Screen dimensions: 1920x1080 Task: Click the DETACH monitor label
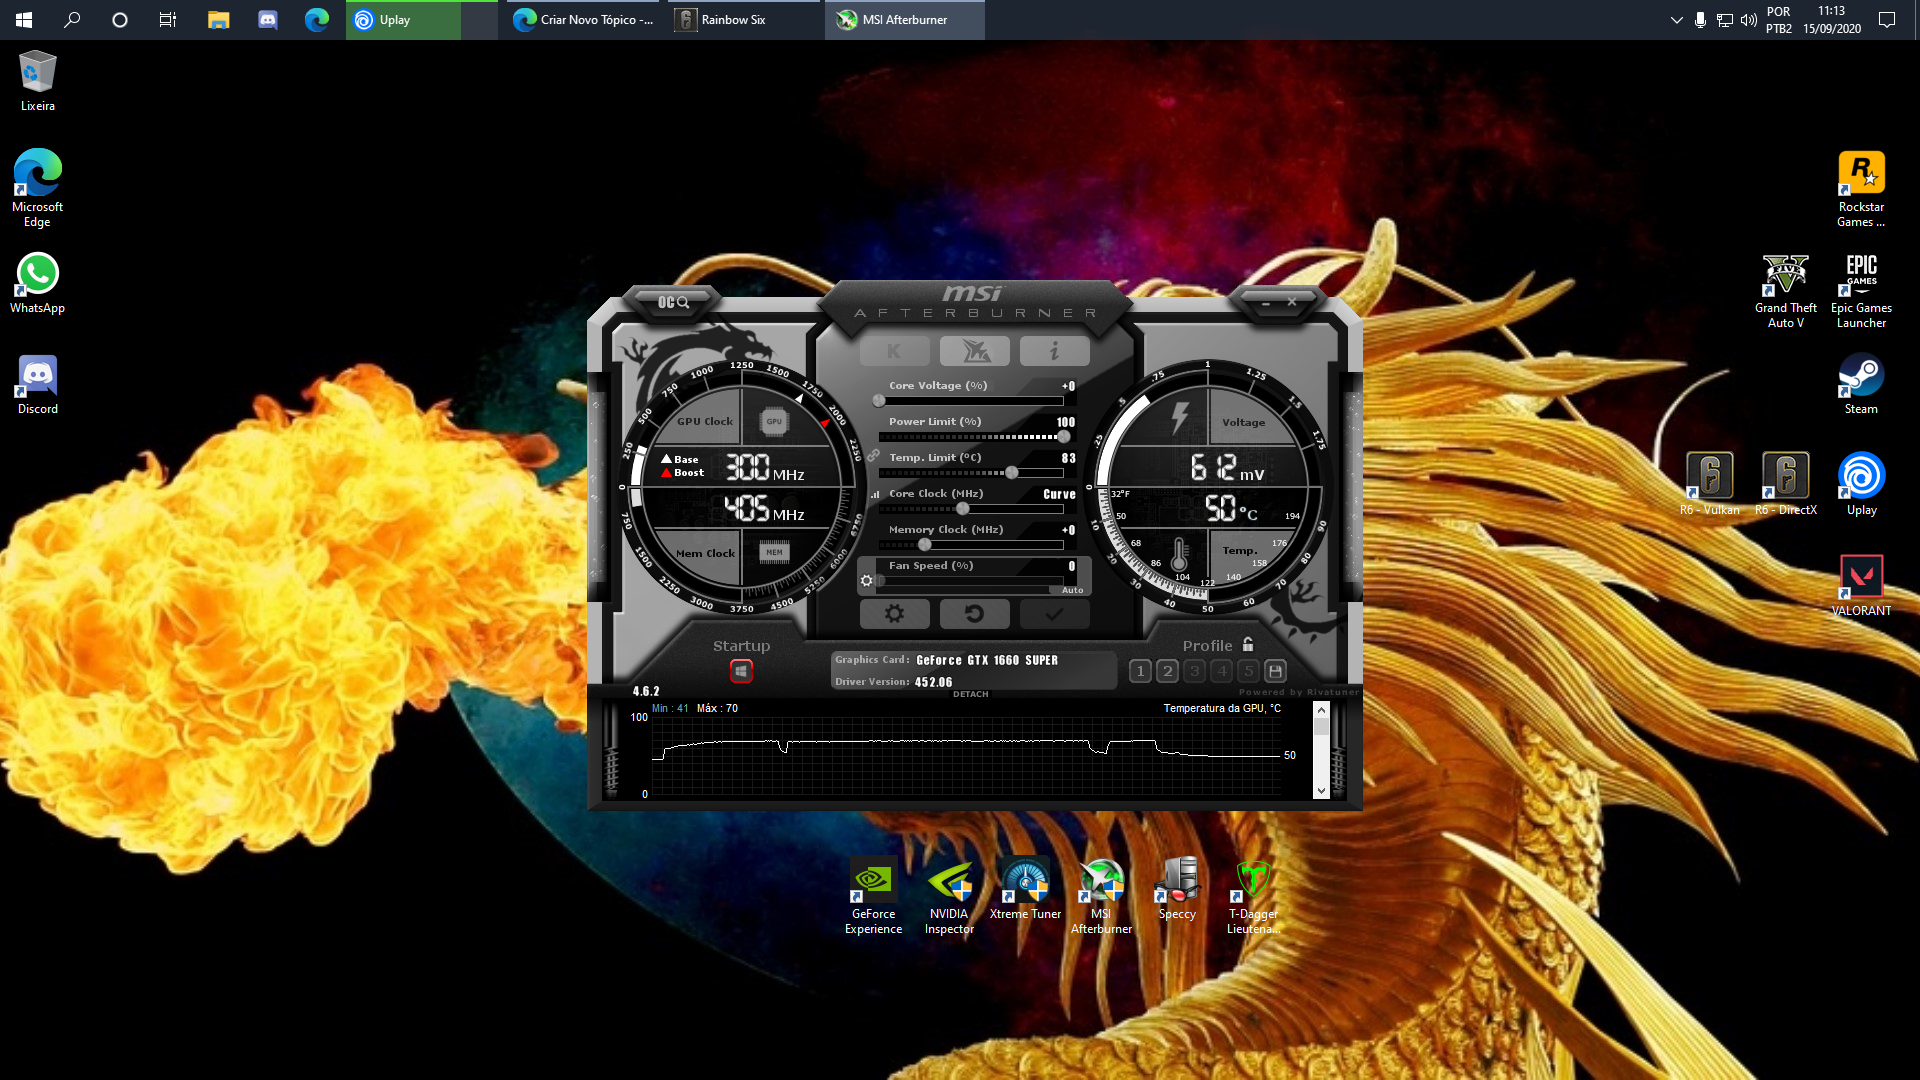[x=970, y=694]
